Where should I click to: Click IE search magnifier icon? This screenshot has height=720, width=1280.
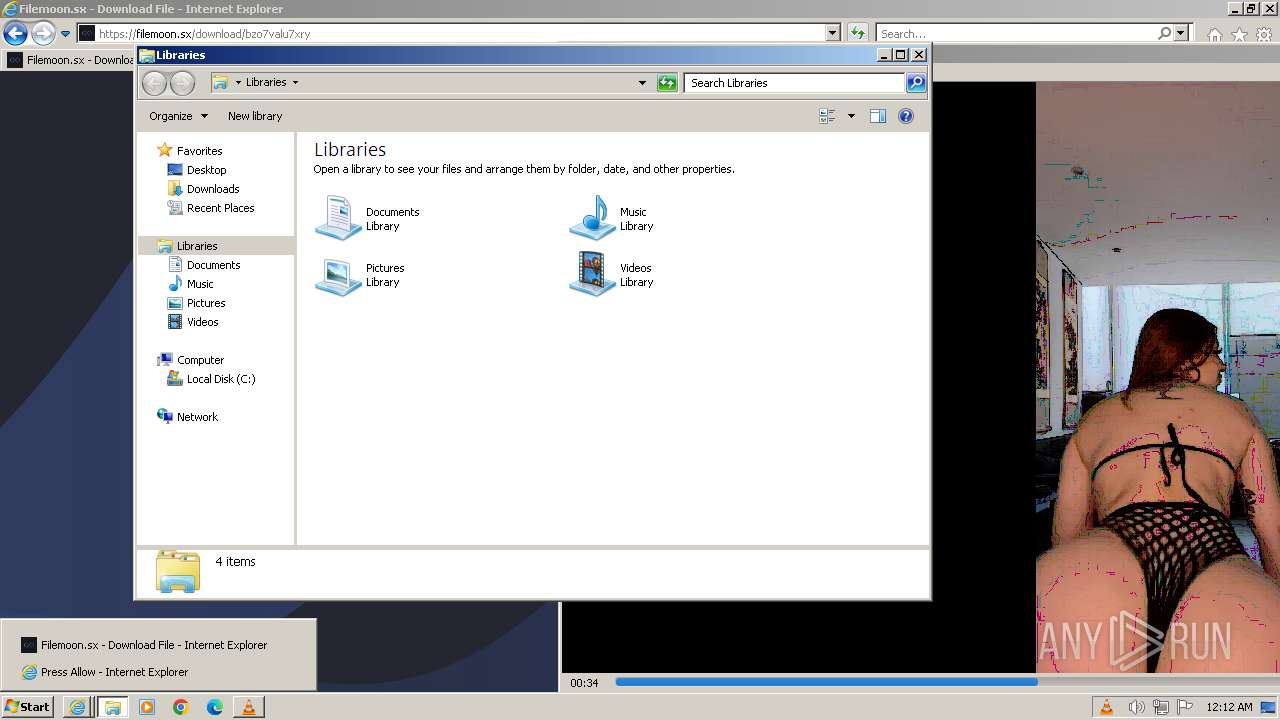click(1164, 33)
